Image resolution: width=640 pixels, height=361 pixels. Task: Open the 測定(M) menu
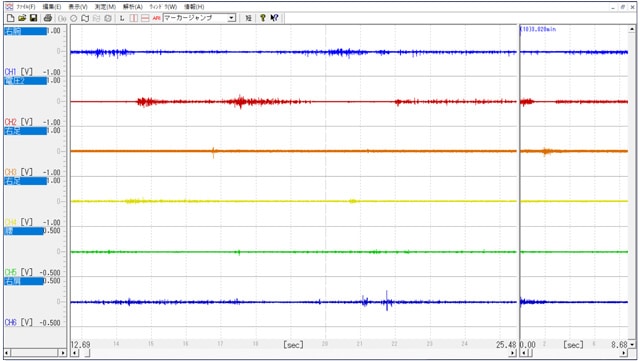(x=105, y=7)
